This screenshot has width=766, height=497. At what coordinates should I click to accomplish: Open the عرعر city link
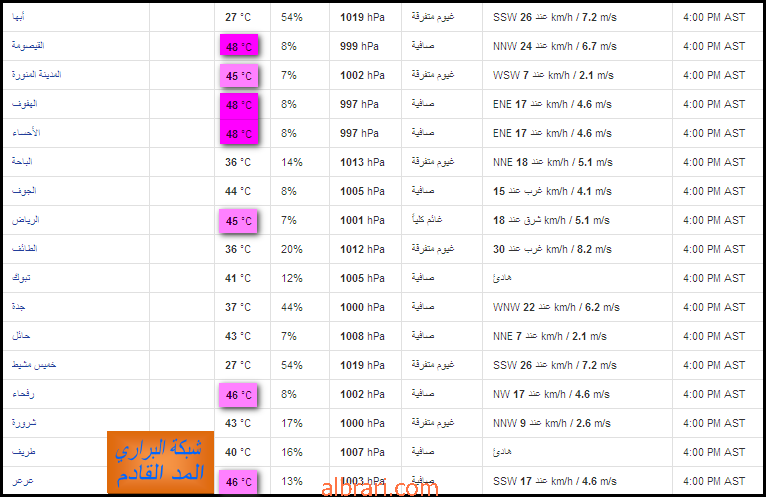[22, 481]
